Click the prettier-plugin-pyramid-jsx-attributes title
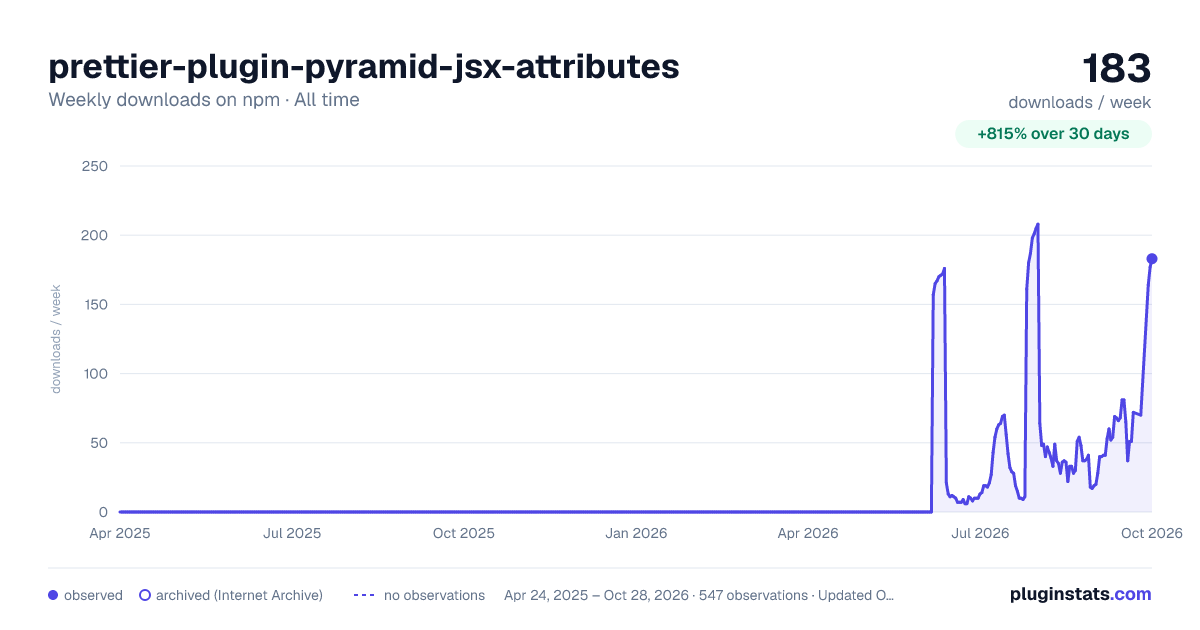Screen dimensions: 1200x630 [x=364, y=66]
